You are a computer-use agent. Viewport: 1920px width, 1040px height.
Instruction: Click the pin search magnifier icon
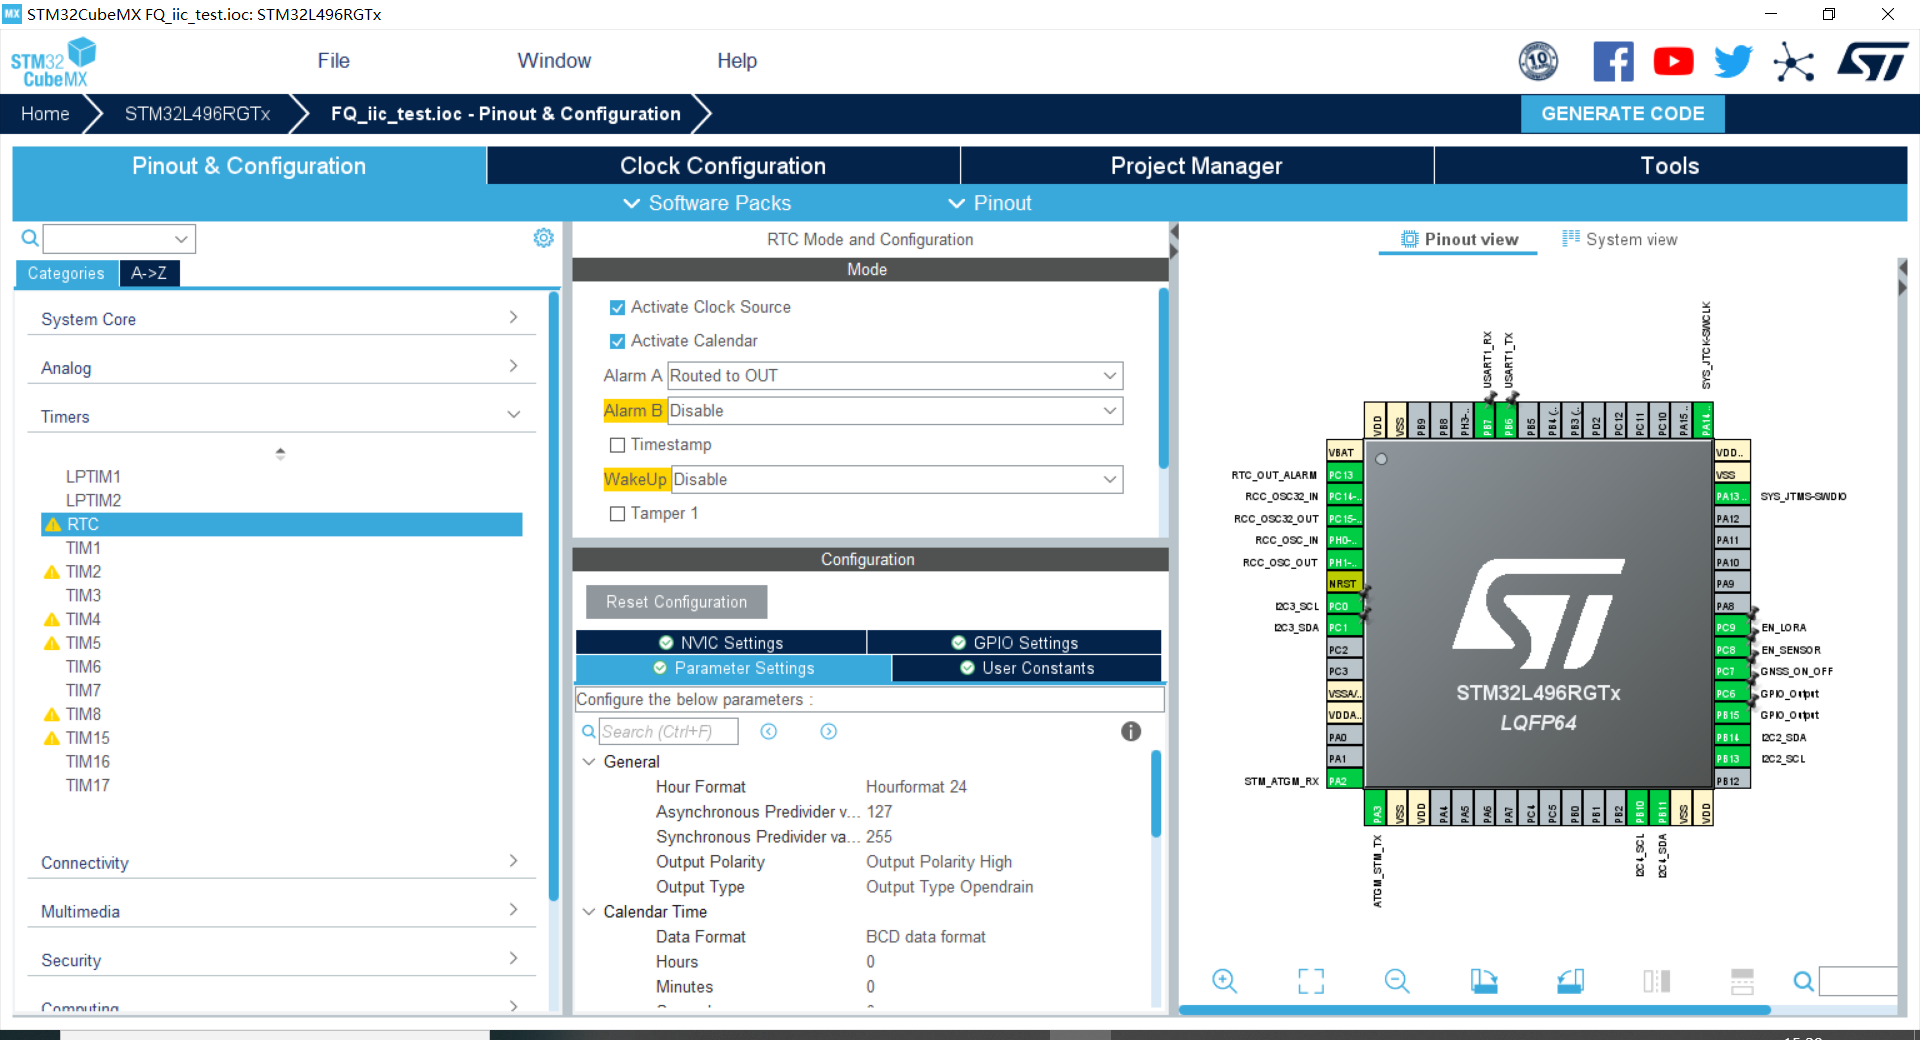coord(1804,981)
